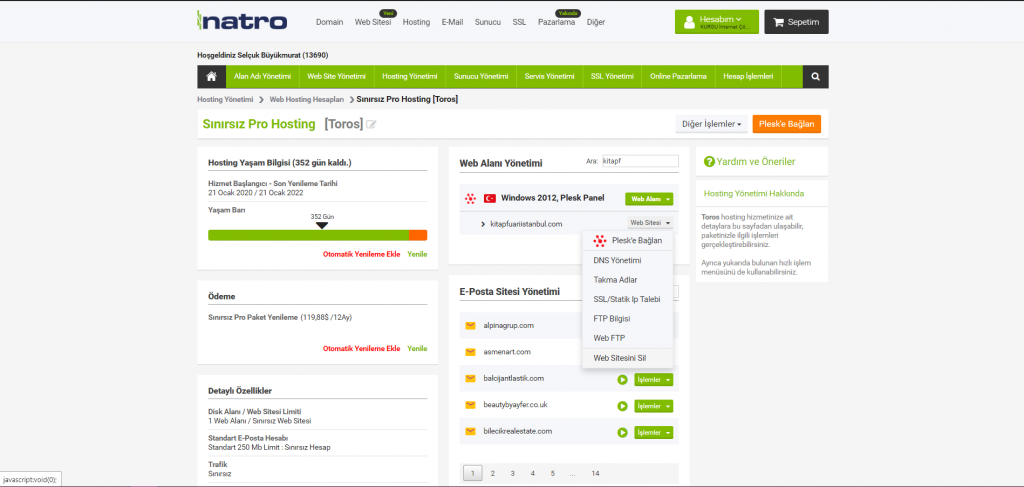Select Plesk'e Bağlan in the dropdown menu

pyautogui.click(x=627, y=241)
